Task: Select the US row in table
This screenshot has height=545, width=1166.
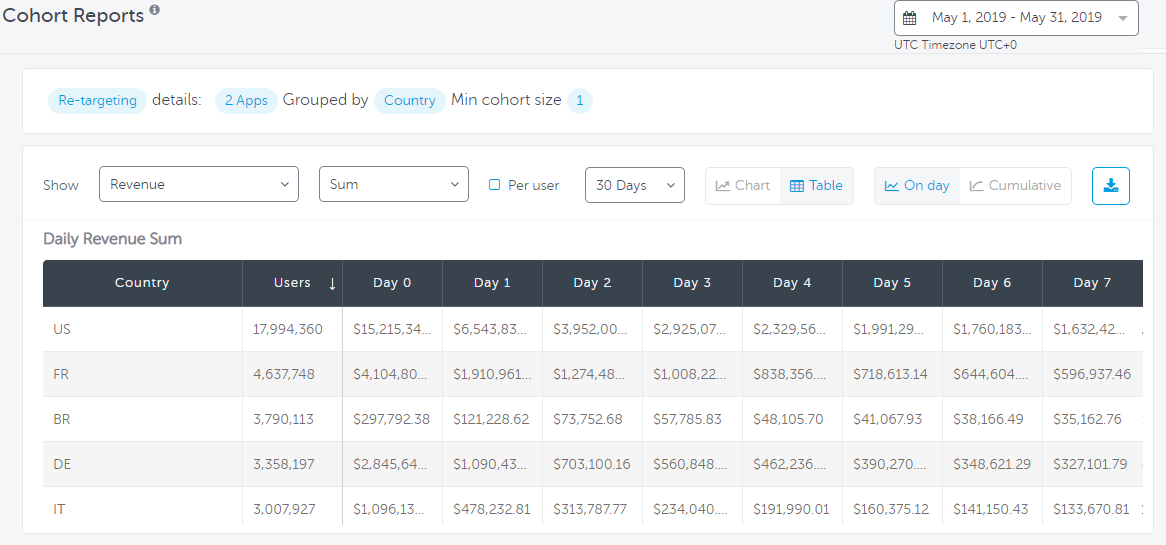Action: click(62, 329)
